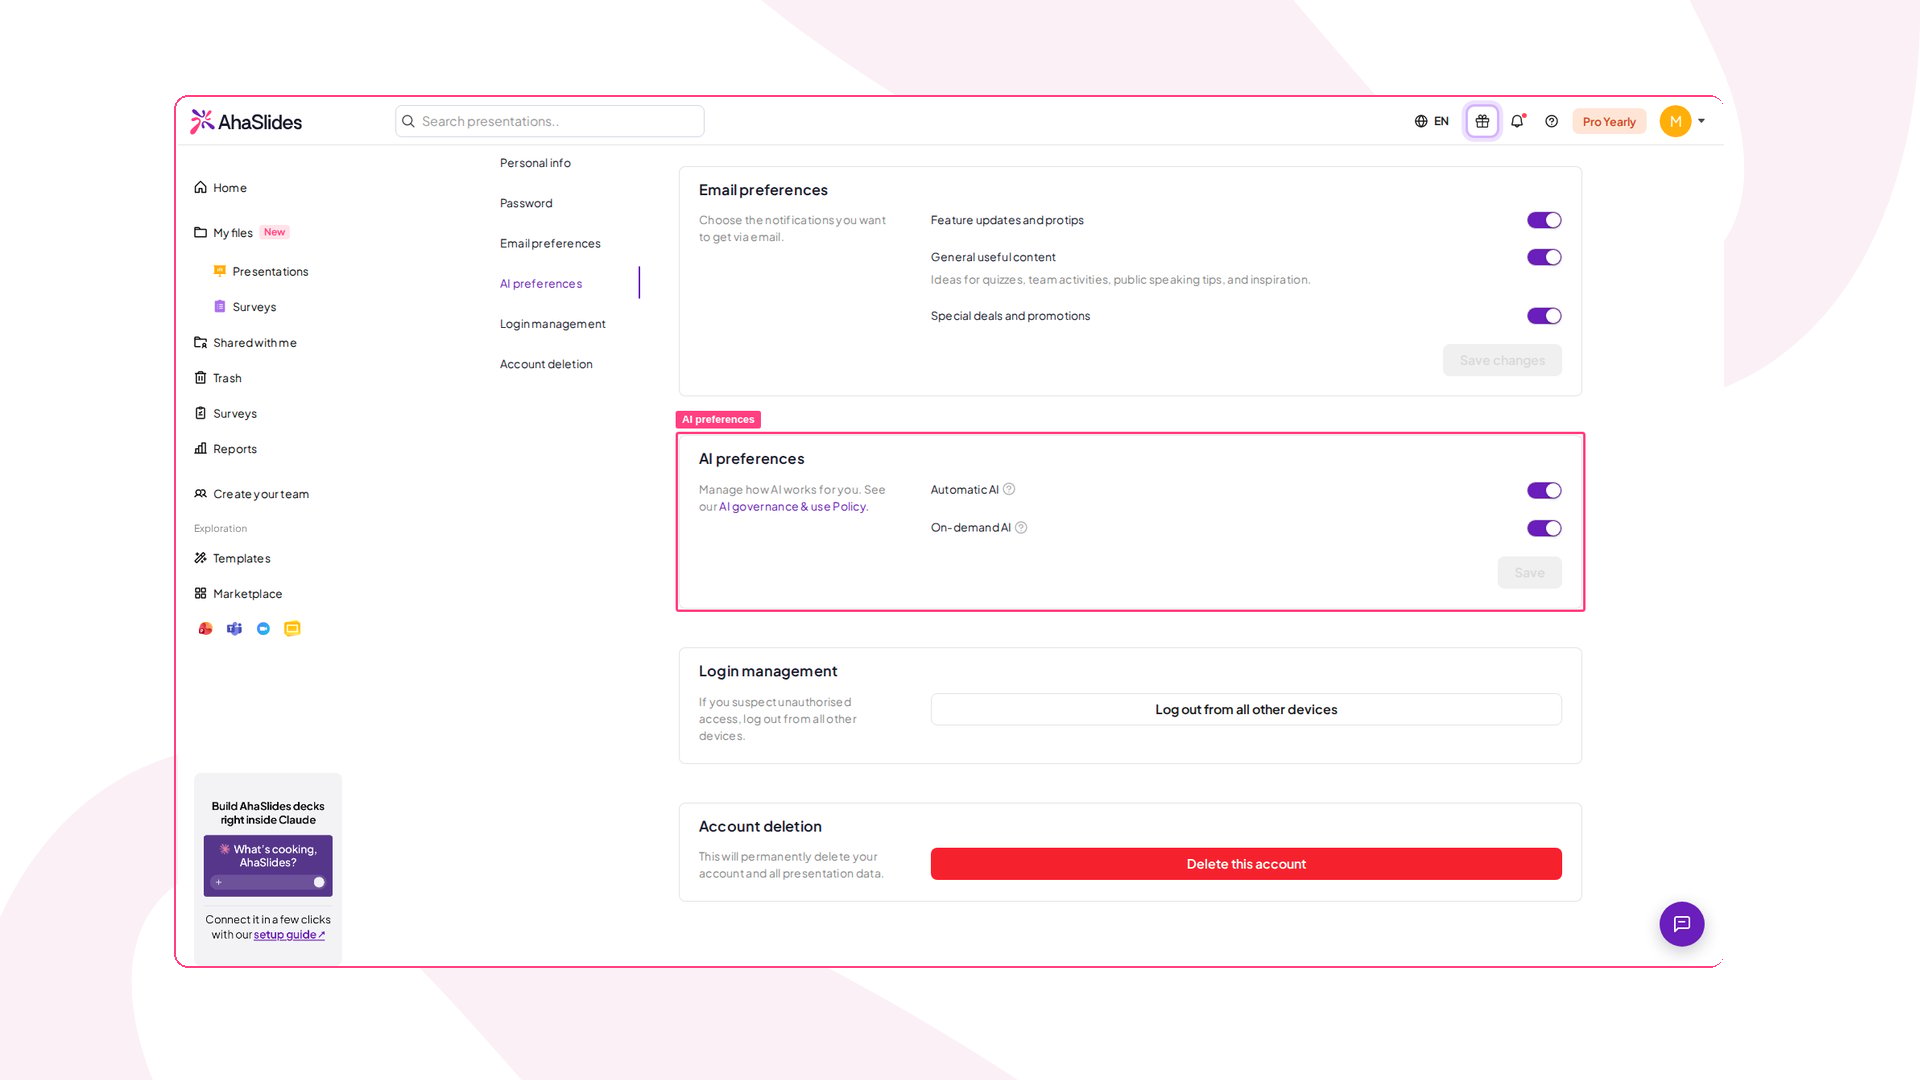Open the notifications bell
Image resolution: width=1920 pixels, height=1080 pixels.
[1517, 121]
